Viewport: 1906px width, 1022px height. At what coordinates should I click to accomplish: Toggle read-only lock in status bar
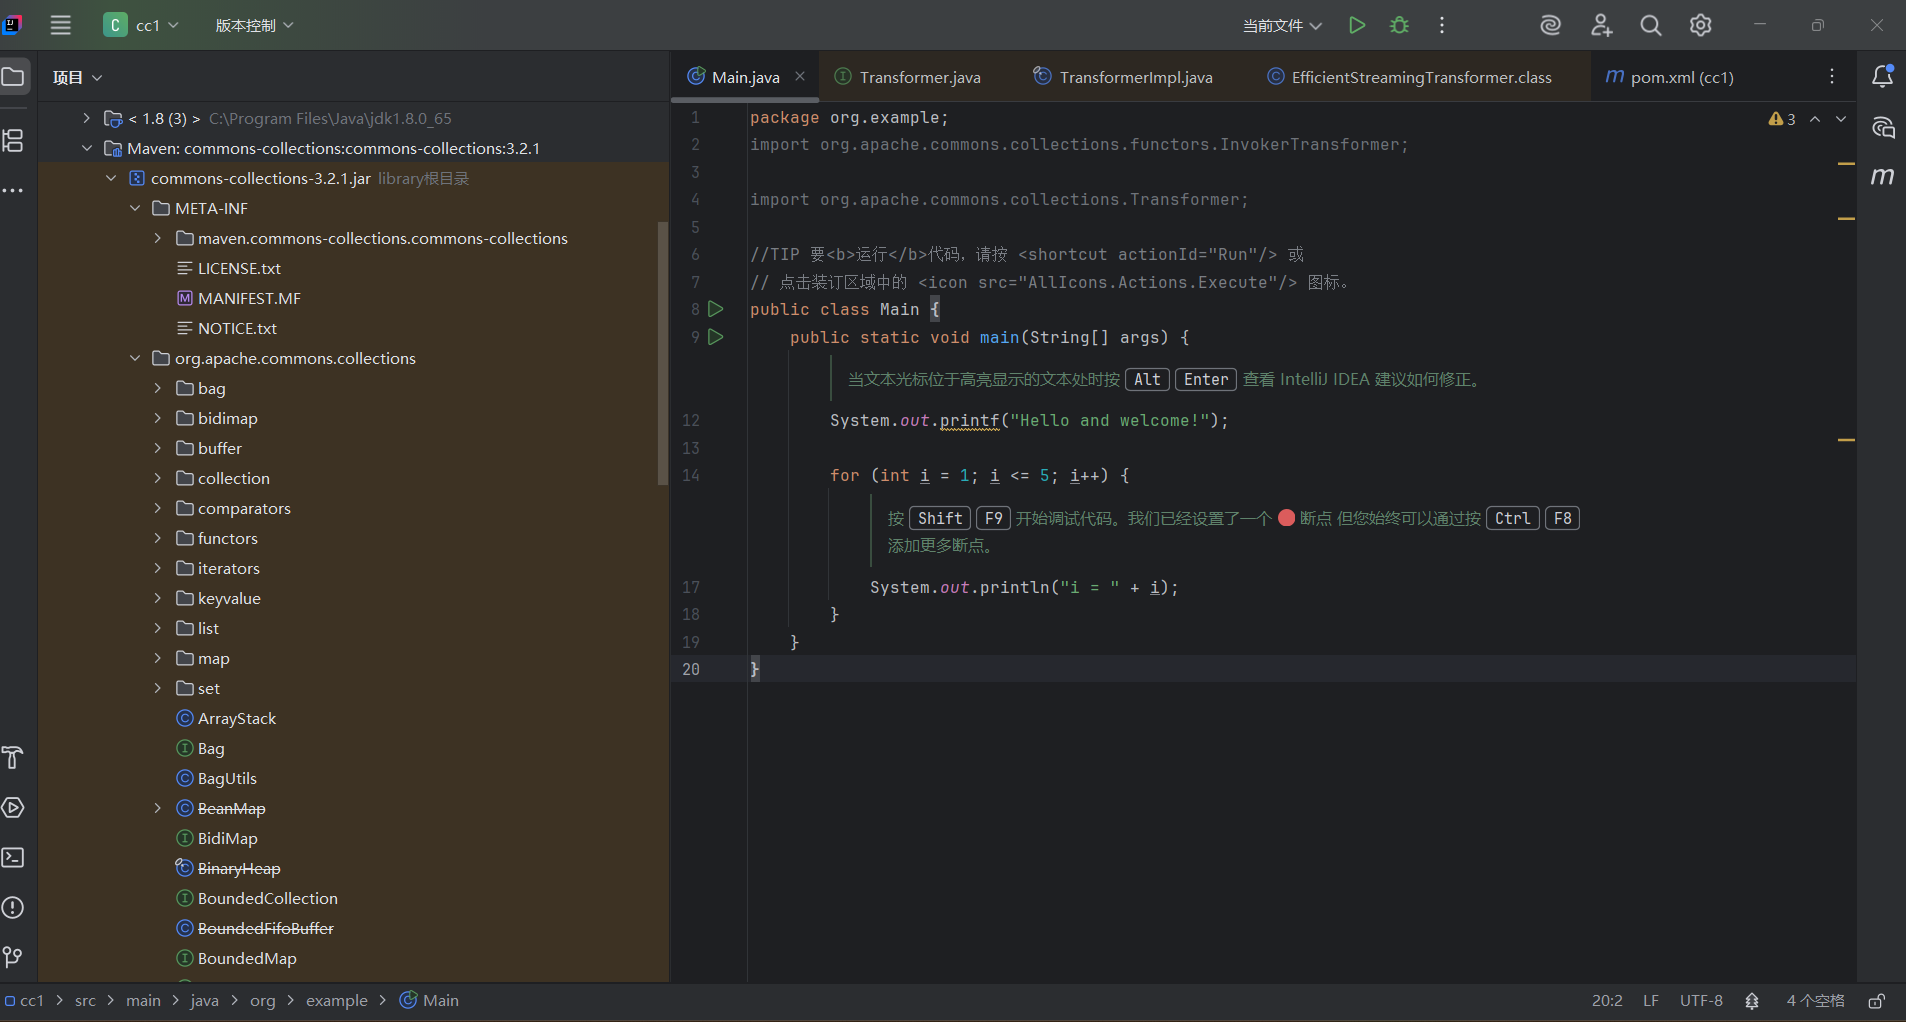[1877, 1001]
